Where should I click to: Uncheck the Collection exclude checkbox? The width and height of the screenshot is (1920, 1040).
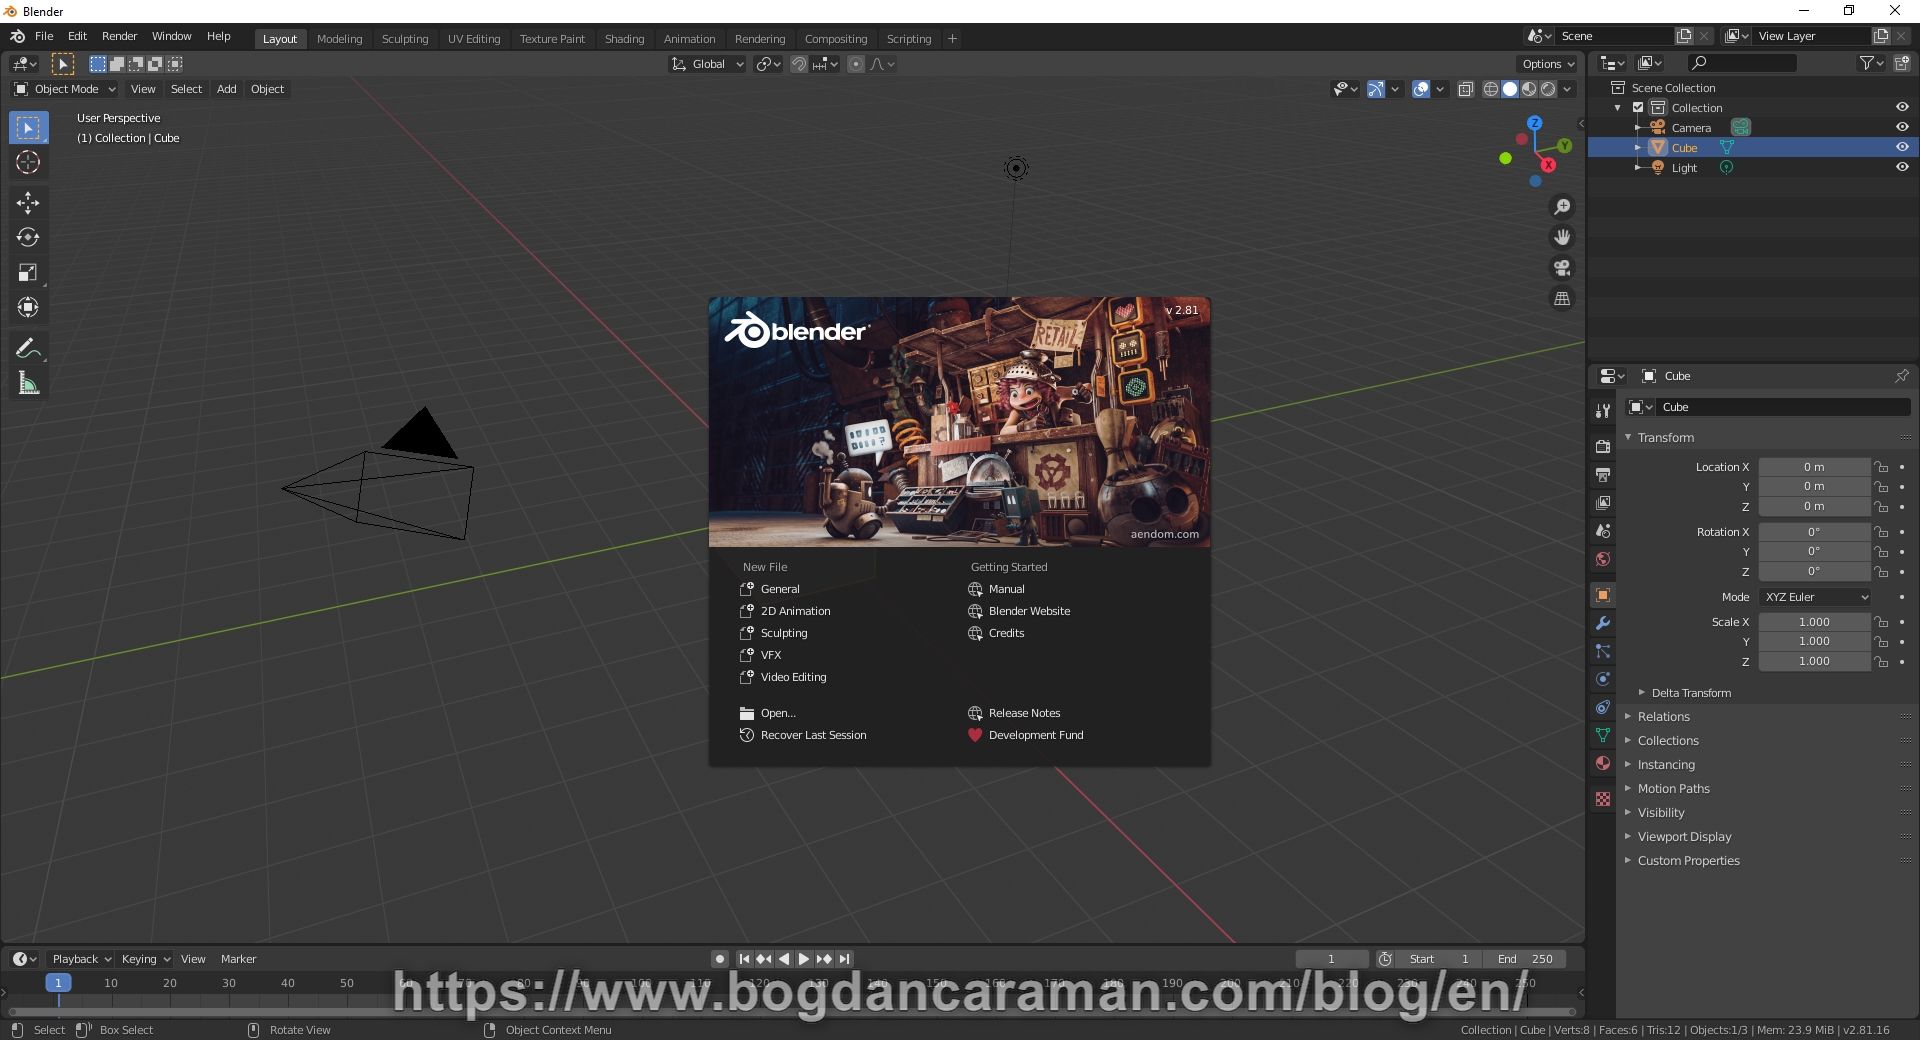tap(1638, 107)
